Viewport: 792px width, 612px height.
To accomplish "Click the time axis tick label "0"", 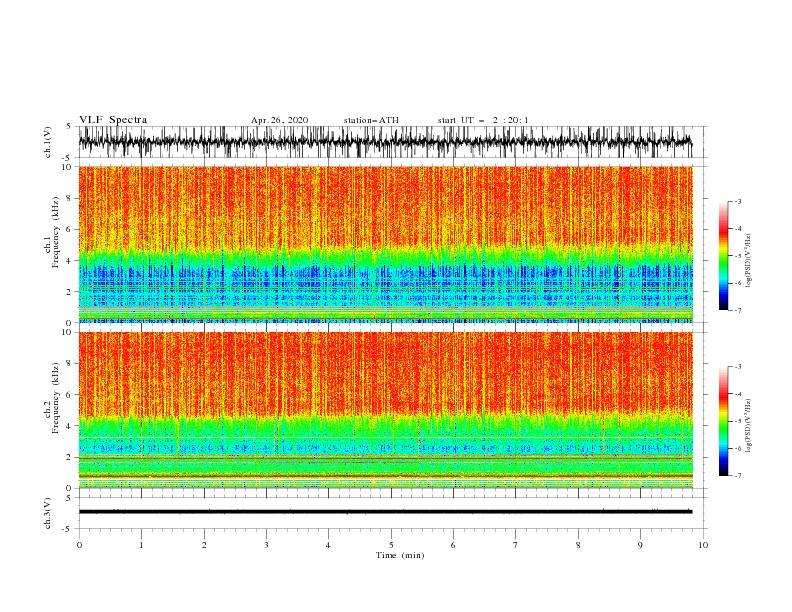I will (x=79, y=545).
